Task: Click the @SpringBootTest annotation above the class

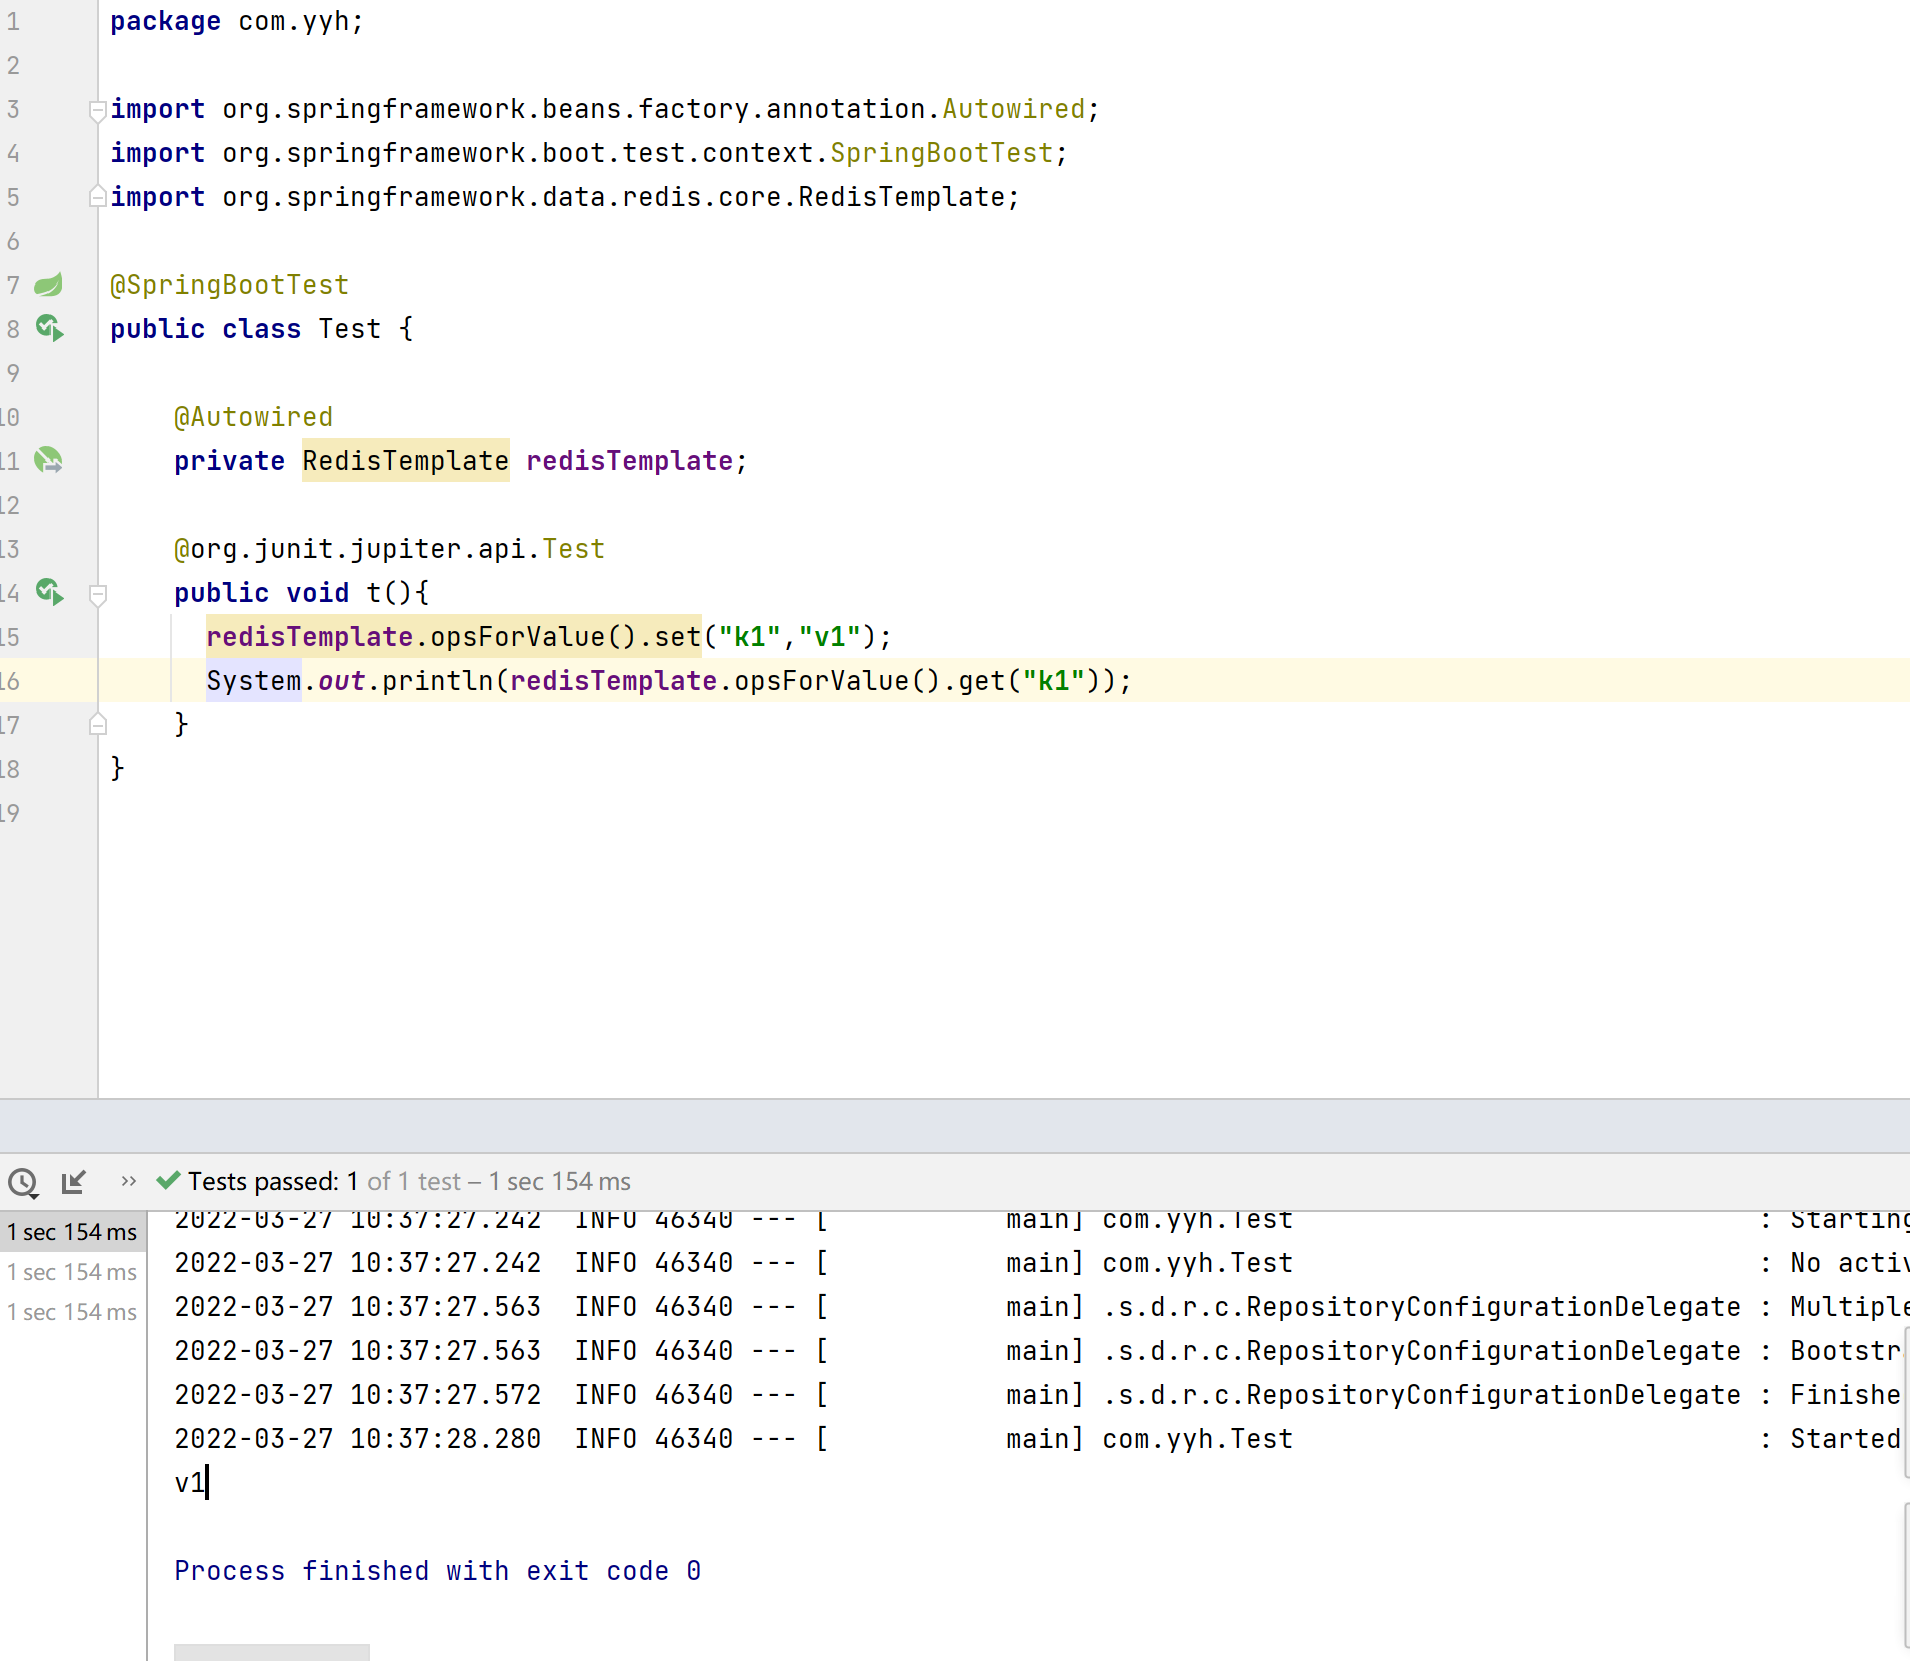Action: pyautogui.click(x=229, y=285)
